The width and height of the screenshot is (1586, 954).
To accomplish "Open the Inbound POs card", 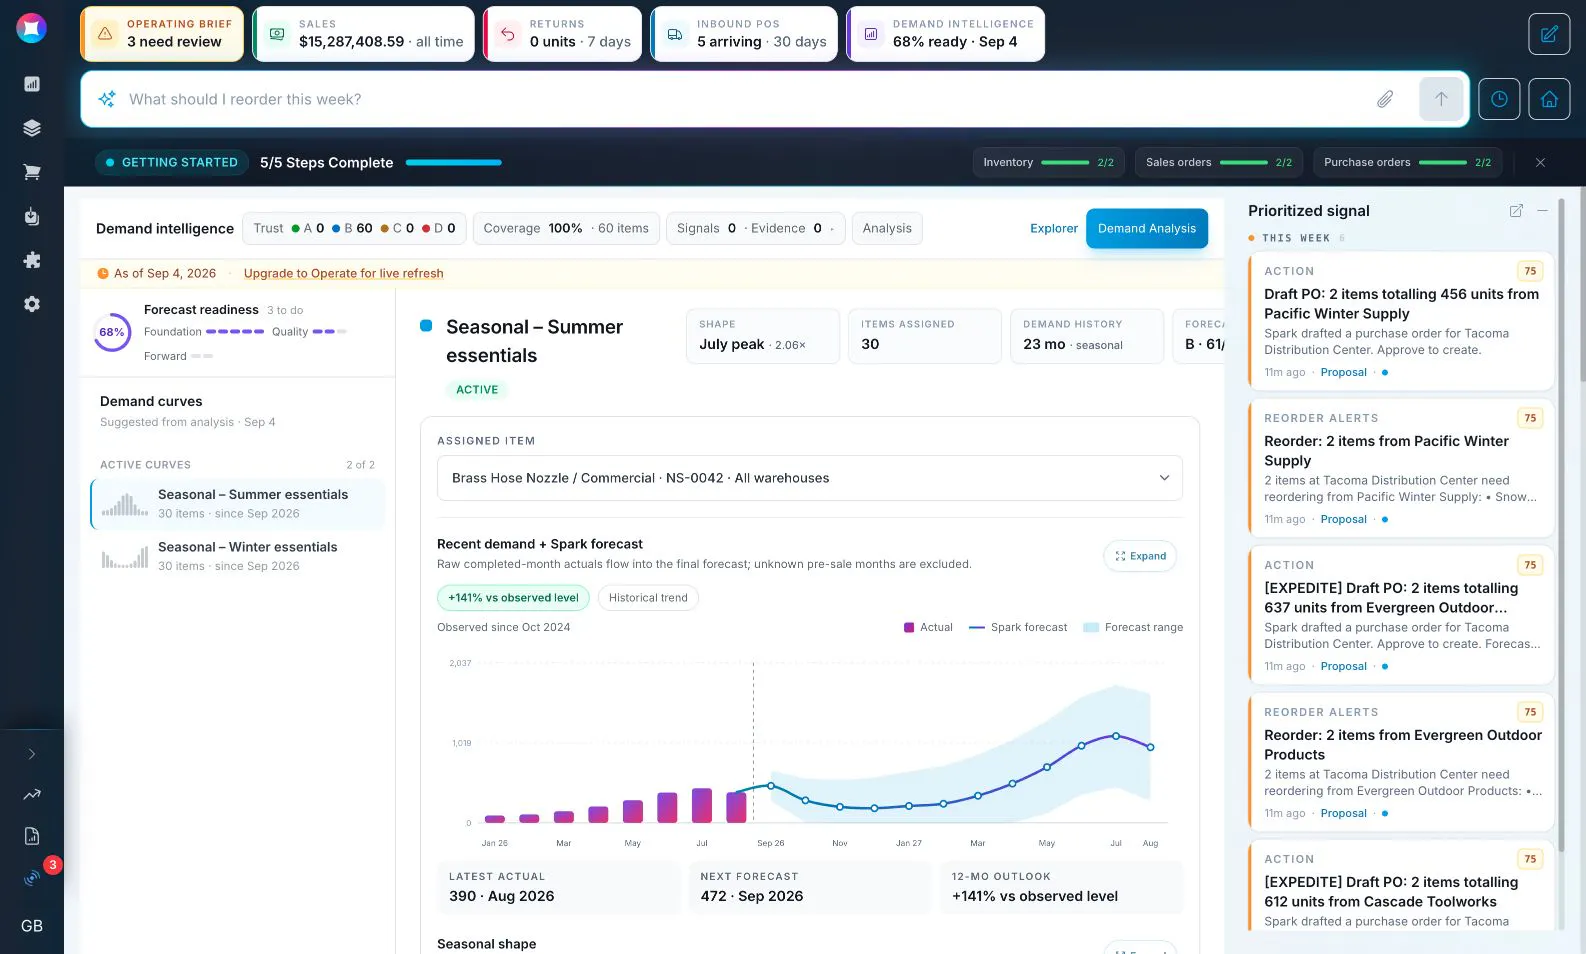I will coord(744,34).
